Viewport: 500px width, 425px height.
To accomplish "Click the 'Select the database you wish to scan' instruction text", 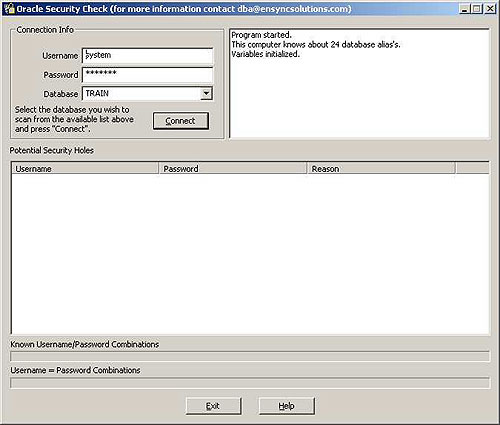I will [74, 119].
